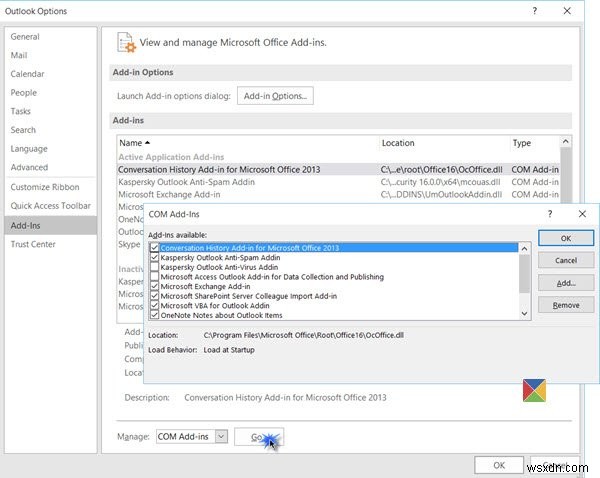The width and height of the screenshot is (600, 478).
Task: Open help for COM Add-Ins dialog
Action: (550, 214)
